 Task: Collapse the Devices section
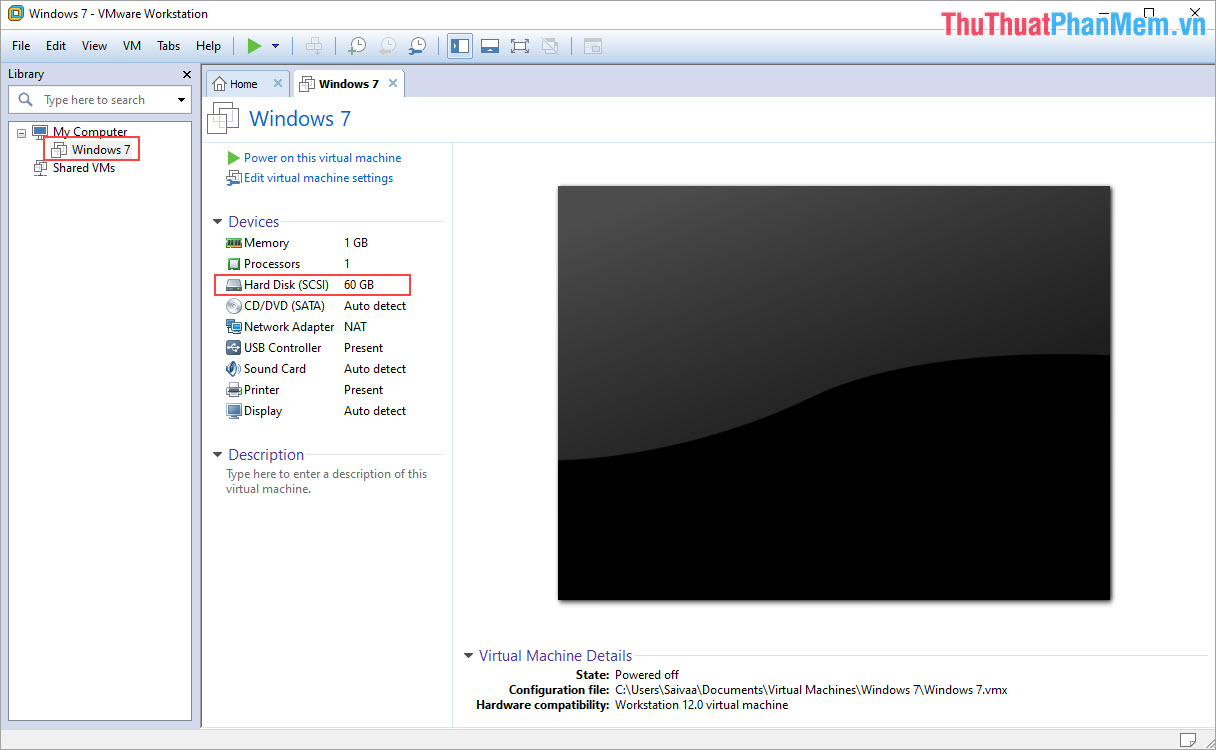pyautogui.click(x=217, y=221)
